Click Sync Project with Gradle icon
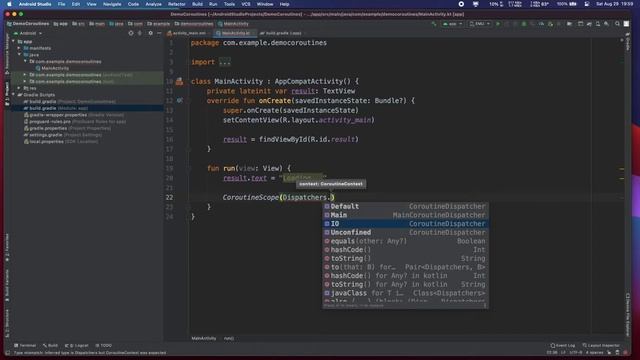Viewport: 640px width, 360px height. (589, 24)
